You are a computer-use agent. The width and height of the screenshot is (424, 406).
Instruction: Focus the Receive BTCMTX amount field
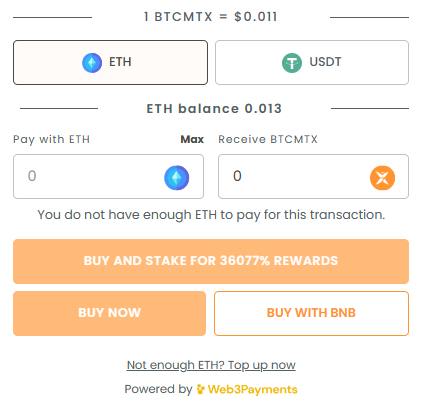tap(313, 176)
